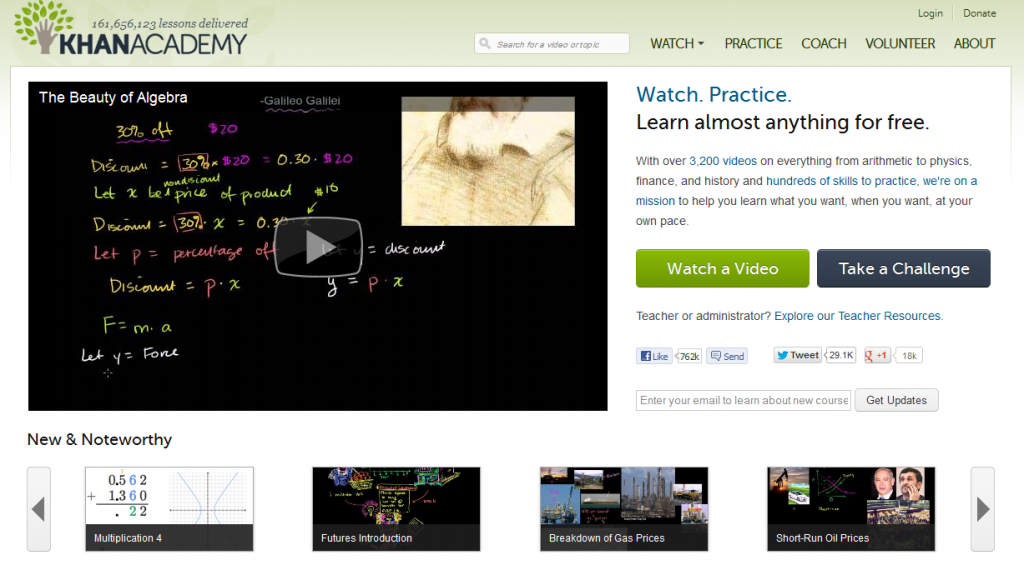The image size is (1024, 565).
Task: Open the Breakdown of Gas Prices thumbnail
Action: tap(624, 509)
